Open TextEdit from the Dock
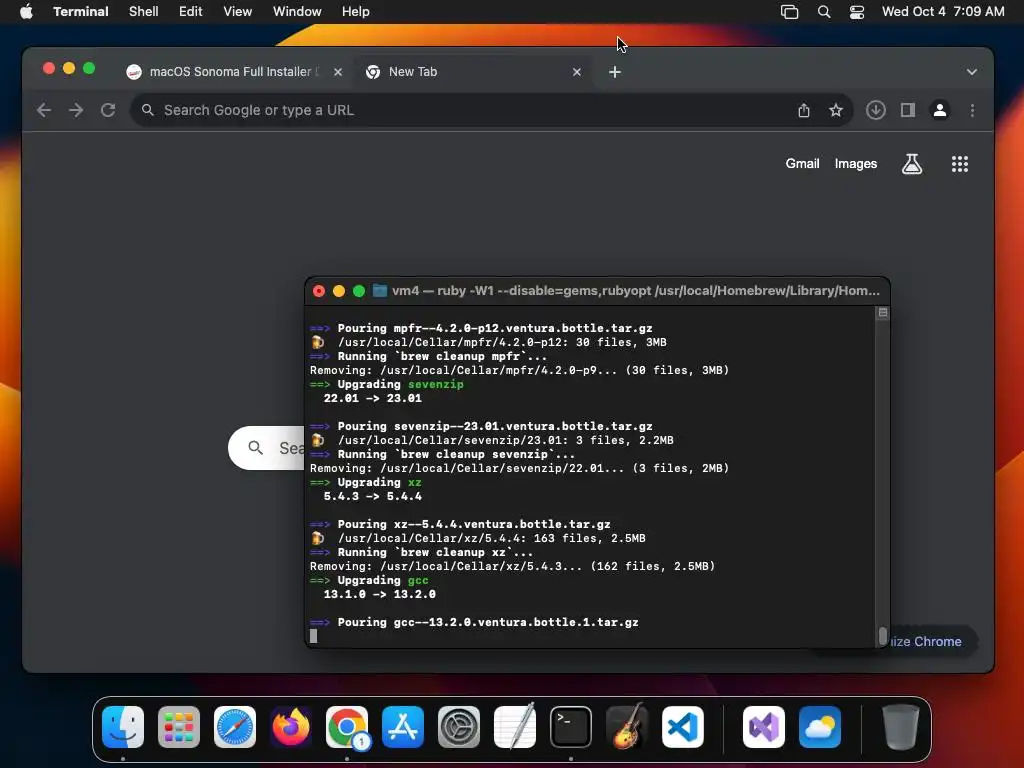1024x768 pixels. pyautogui.click(x=515, y=727)
